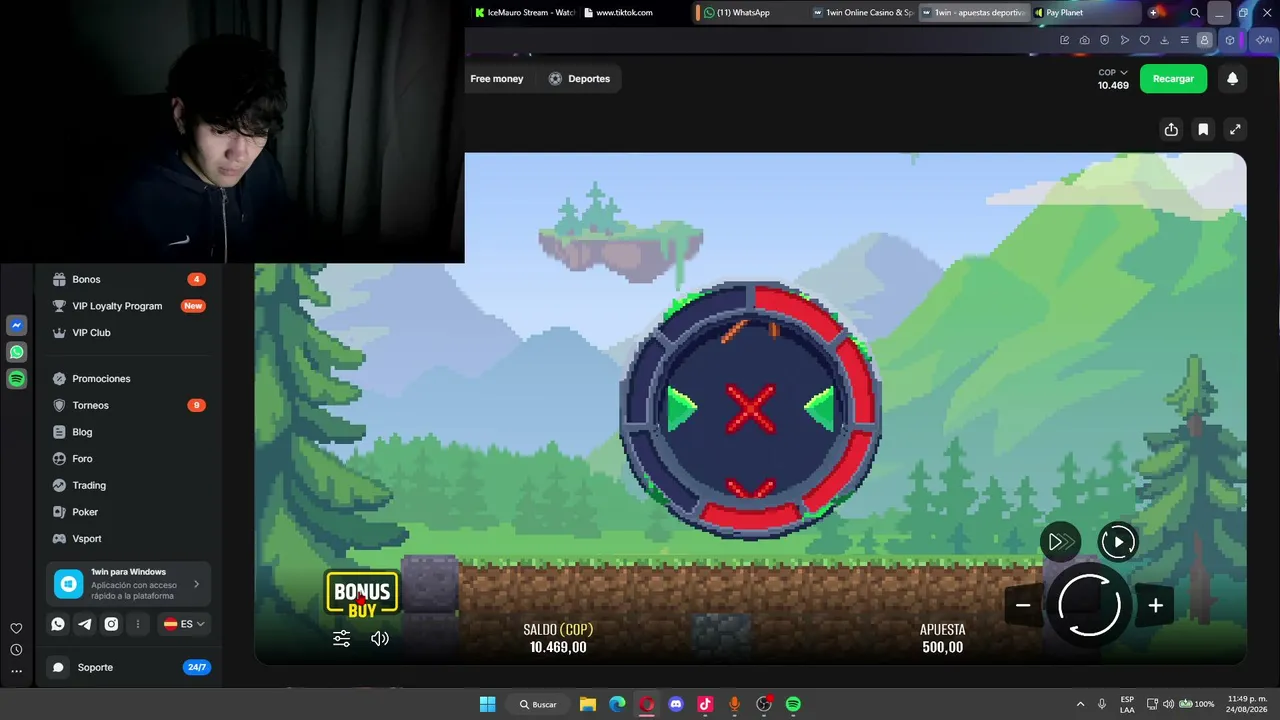Open Promociones in the sidebar

pyautogui.click(x=128, y=379)
